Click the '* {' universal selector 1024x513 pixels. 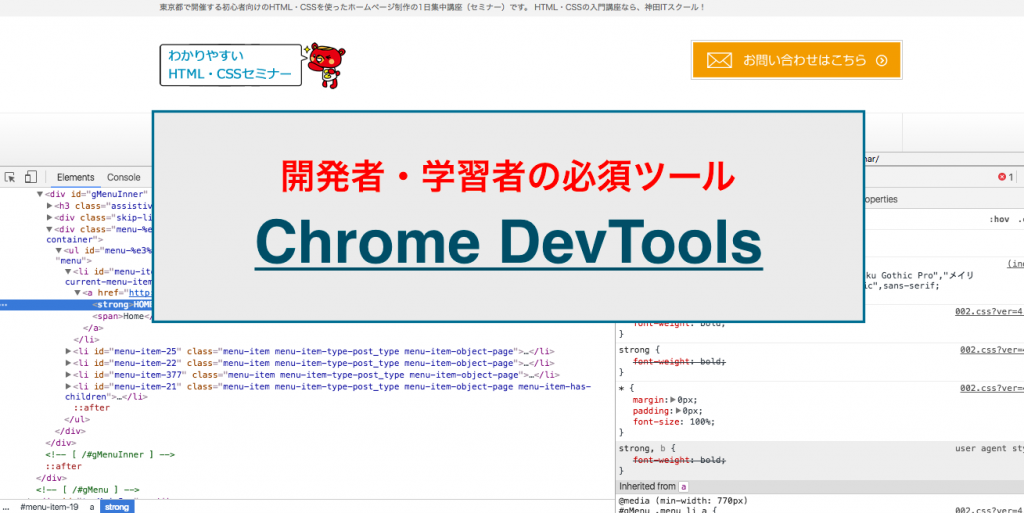click(x=626, y=388)
